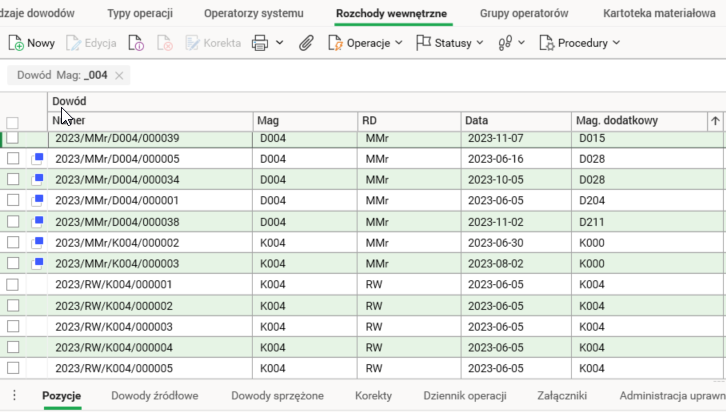The image size is (726, 412).
Task: Sort by Mag. dodatkowy column header
Action: pyautogui.click(x=639, y=121)
